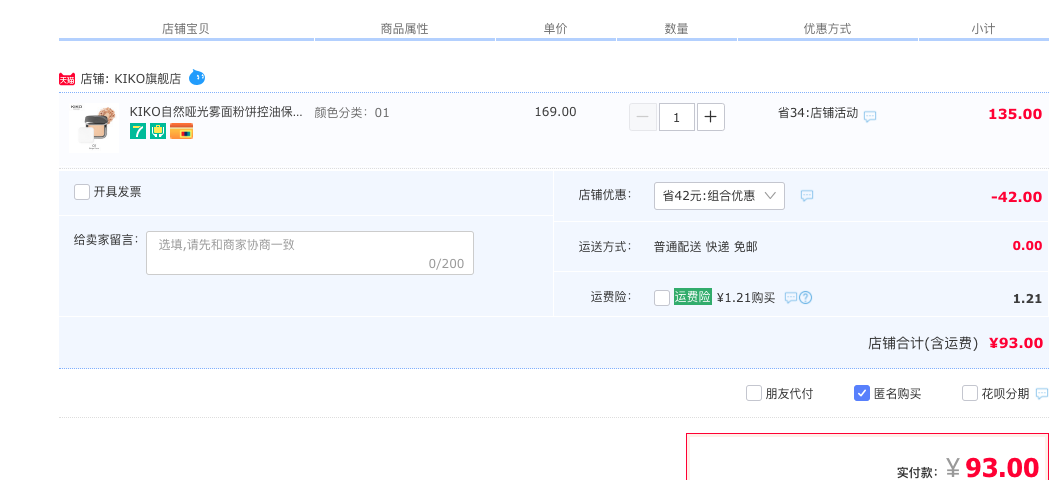Increase quantity with the plus button
Screen dimensions: 1060x480
pyautogui.click(x=710, y=117)
